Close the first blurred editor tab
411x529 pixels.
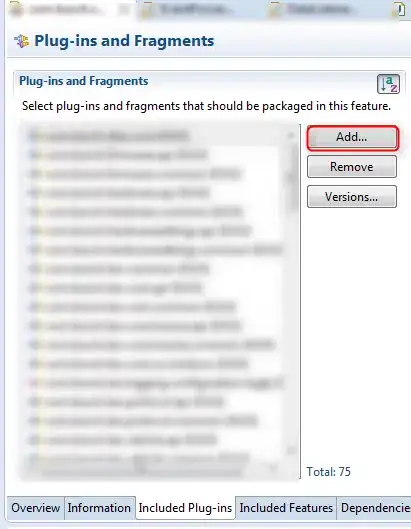[124, 10]
